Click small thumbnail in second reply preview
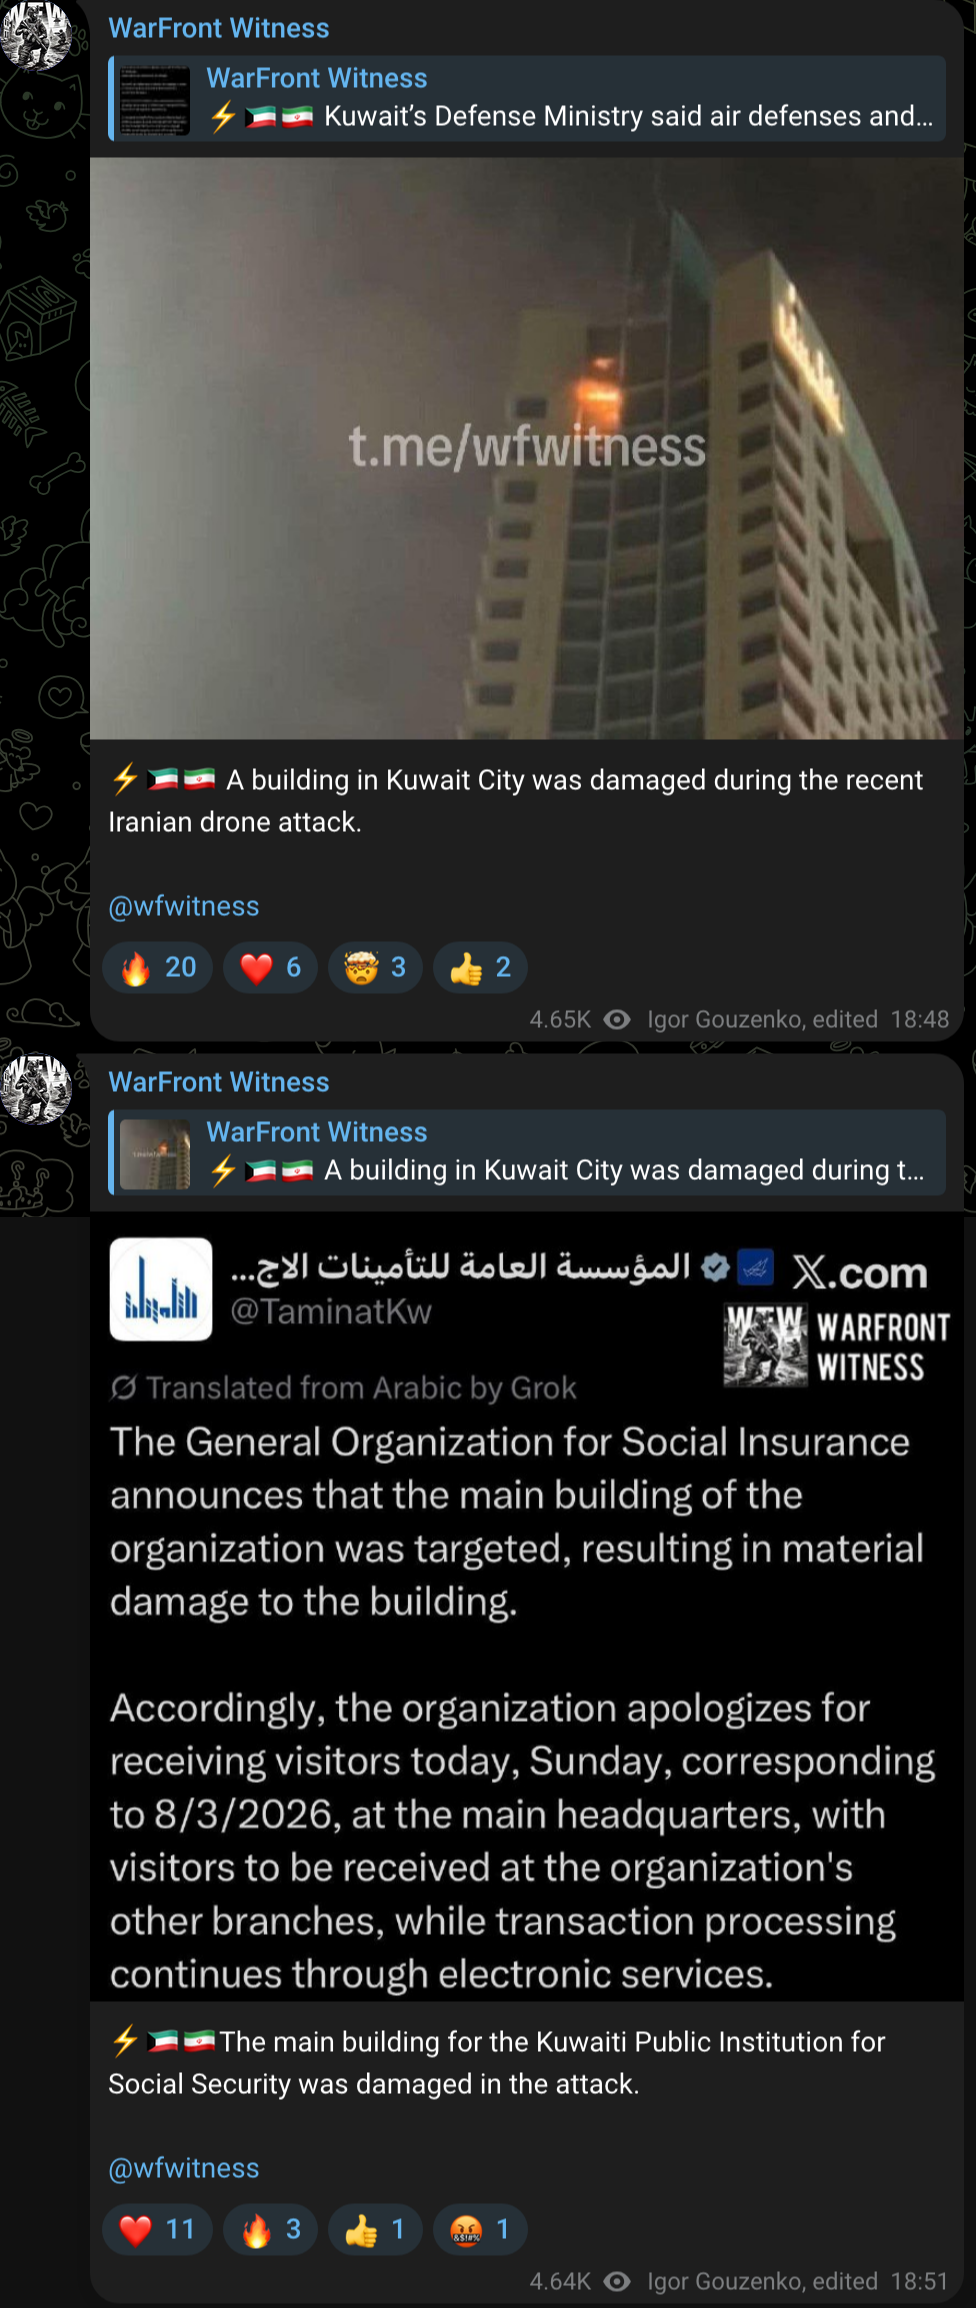This screenshot has height=2308, width=976. coord(155,1154)
